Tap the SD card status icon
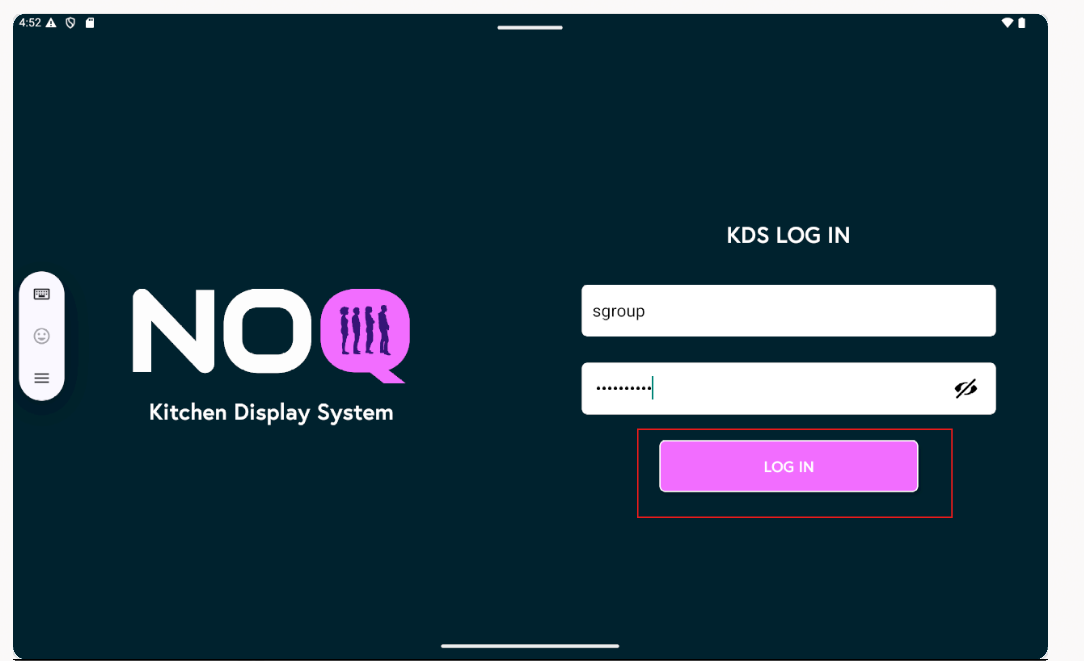The image size is (1084, 661). pos(90,22)
